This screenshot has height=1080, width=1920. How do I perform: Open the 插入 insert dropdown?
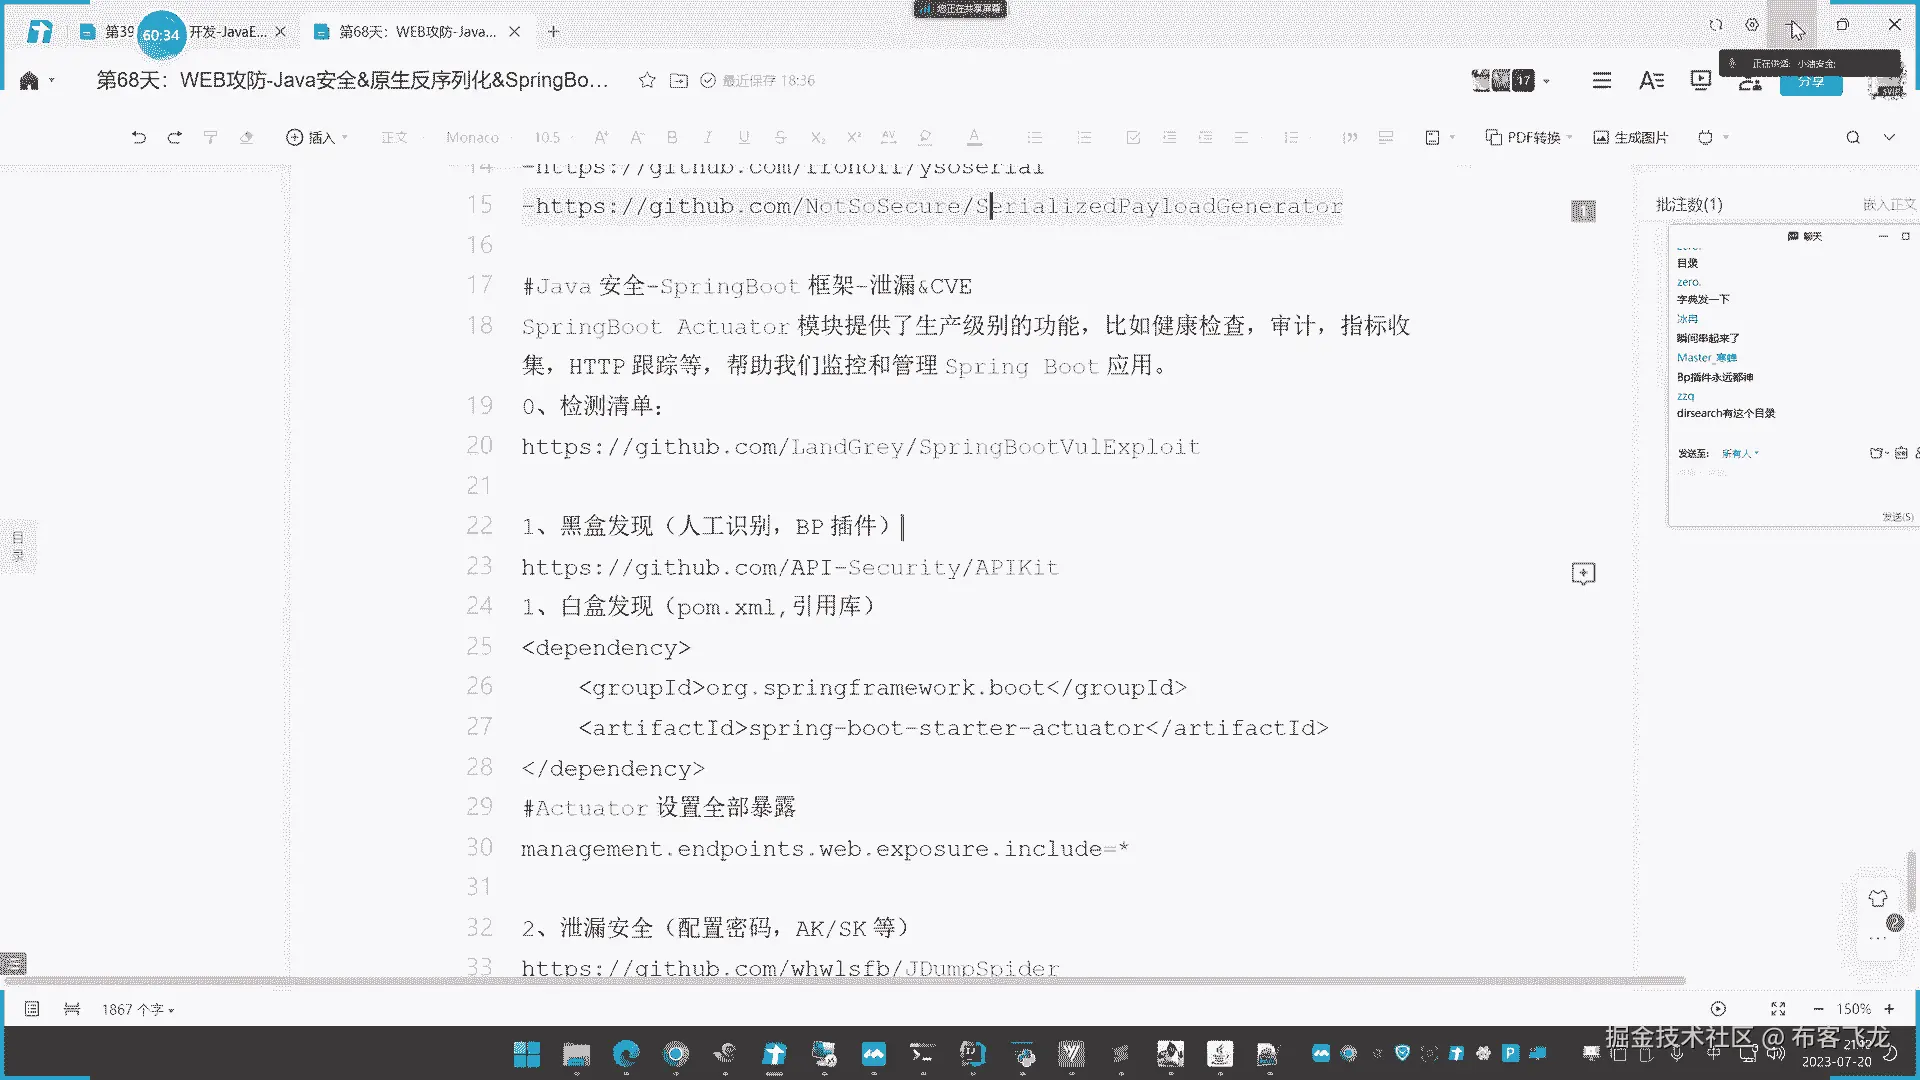317,137
